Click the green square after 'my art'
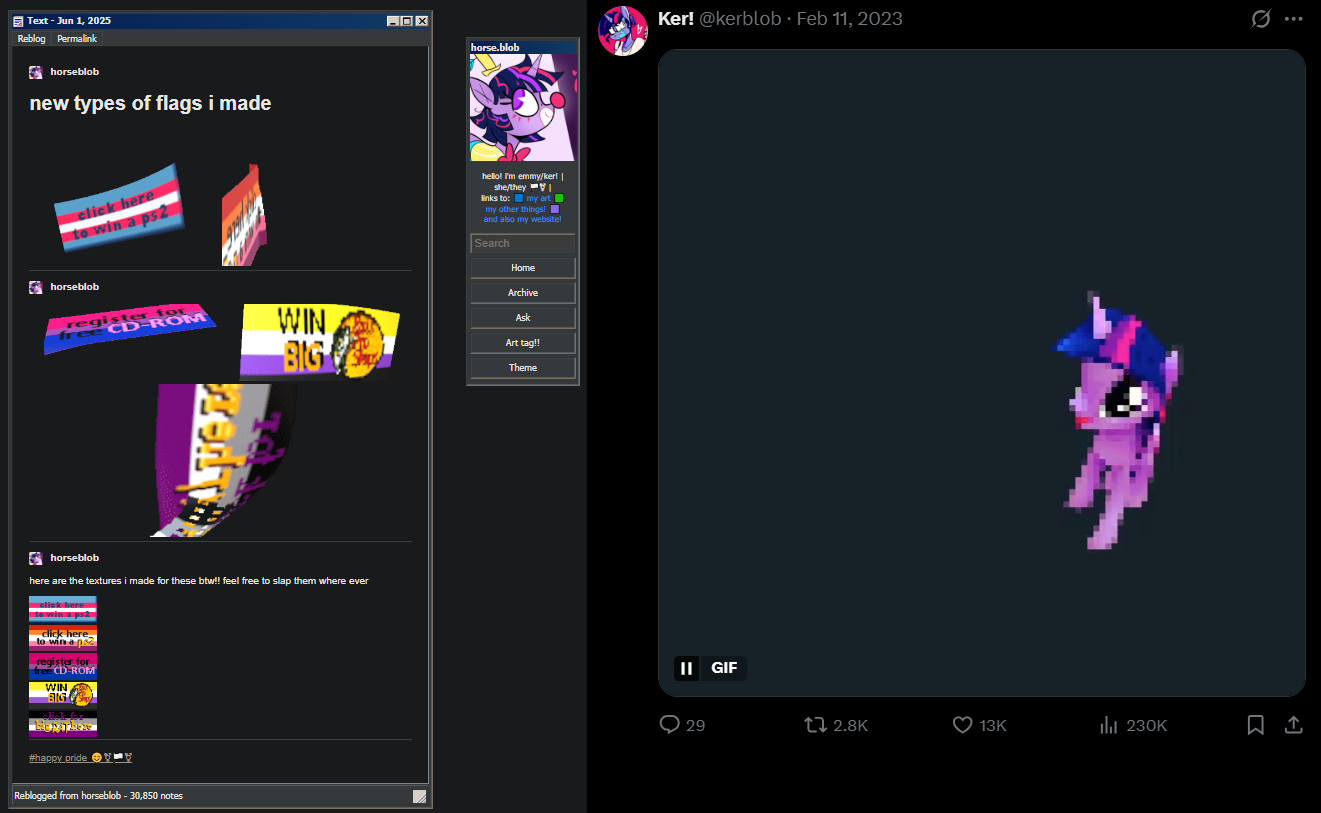The width and height of the screenshot is (1321, 813). coord(560,198)
